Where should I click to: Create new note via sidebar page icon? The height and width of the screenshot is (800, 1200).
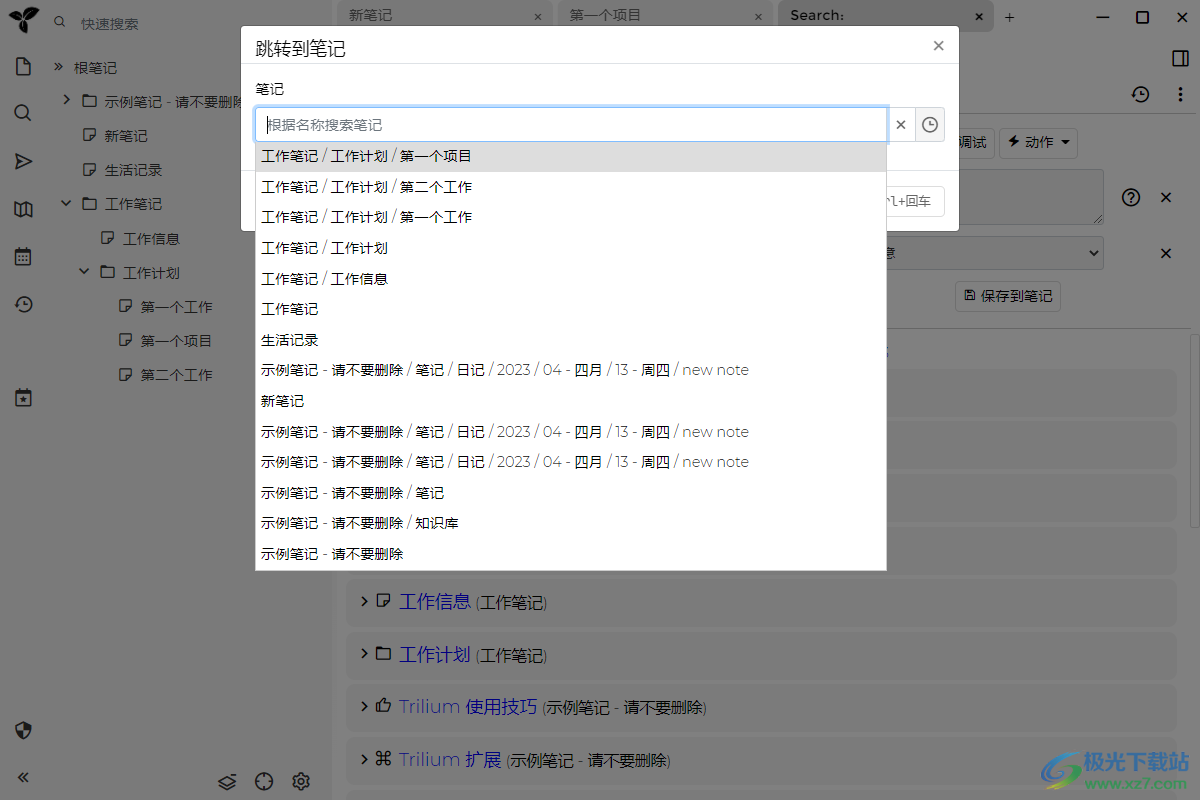click(23, 68)
